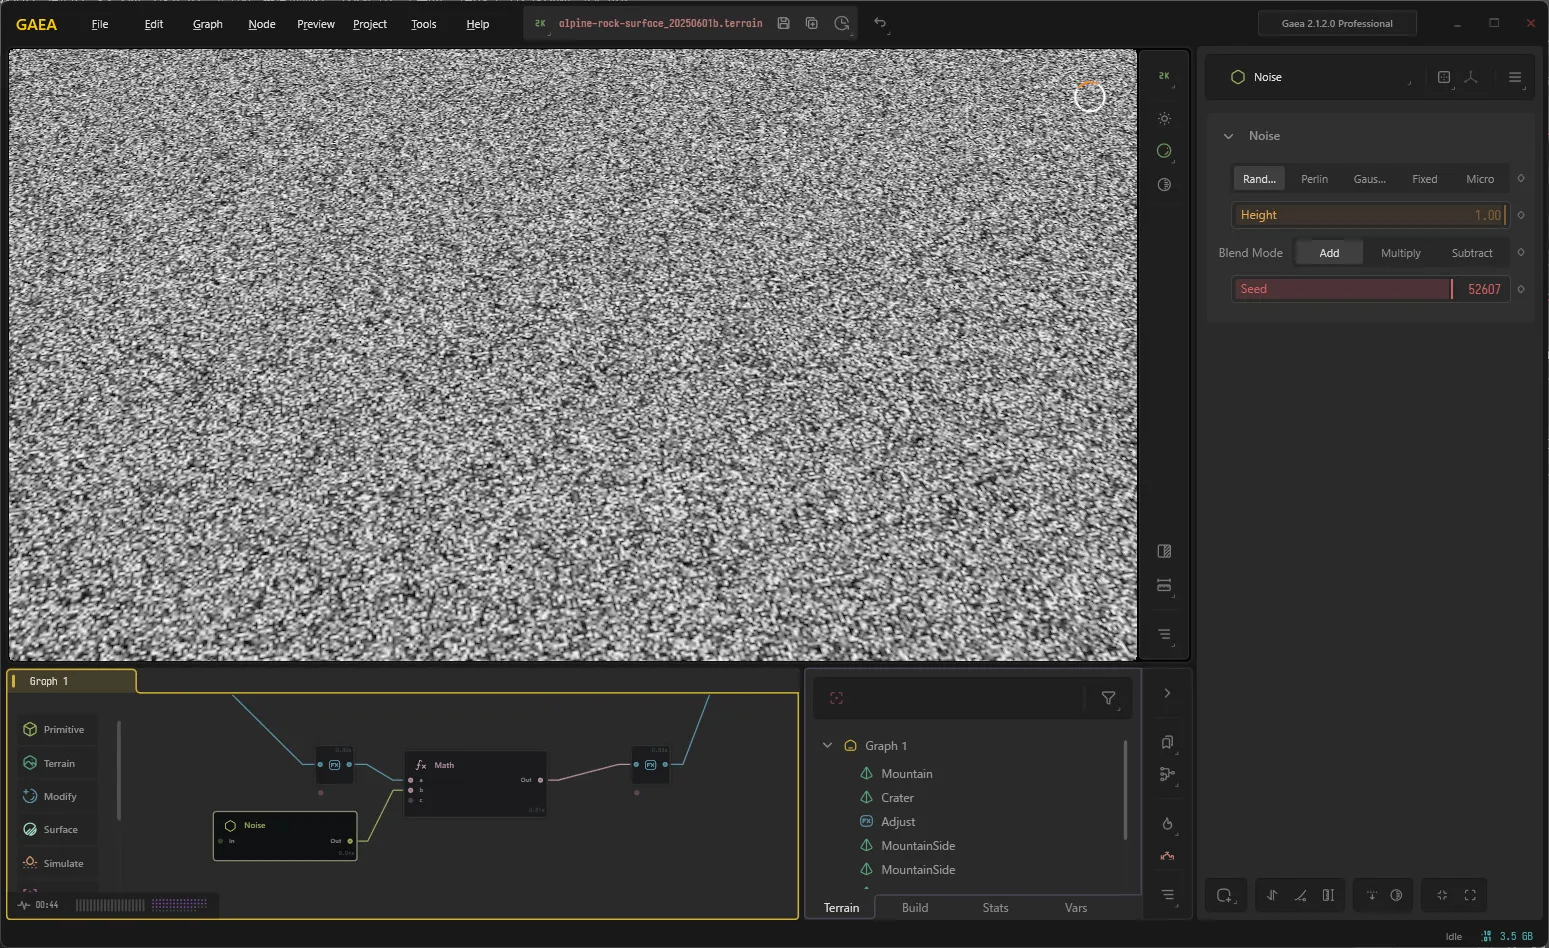
Task: Click the flame bake icon in graph sidebar
Action: click(x=1167, y=824)
